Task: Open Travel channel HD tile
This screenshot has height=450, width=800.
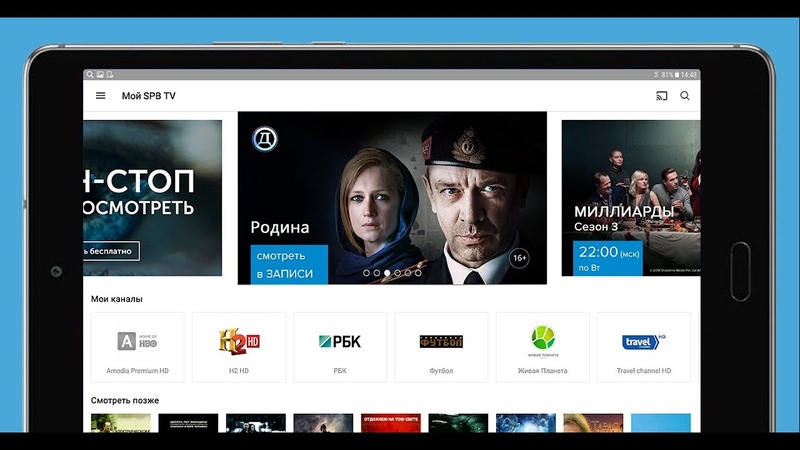Action: pos(644,347)
